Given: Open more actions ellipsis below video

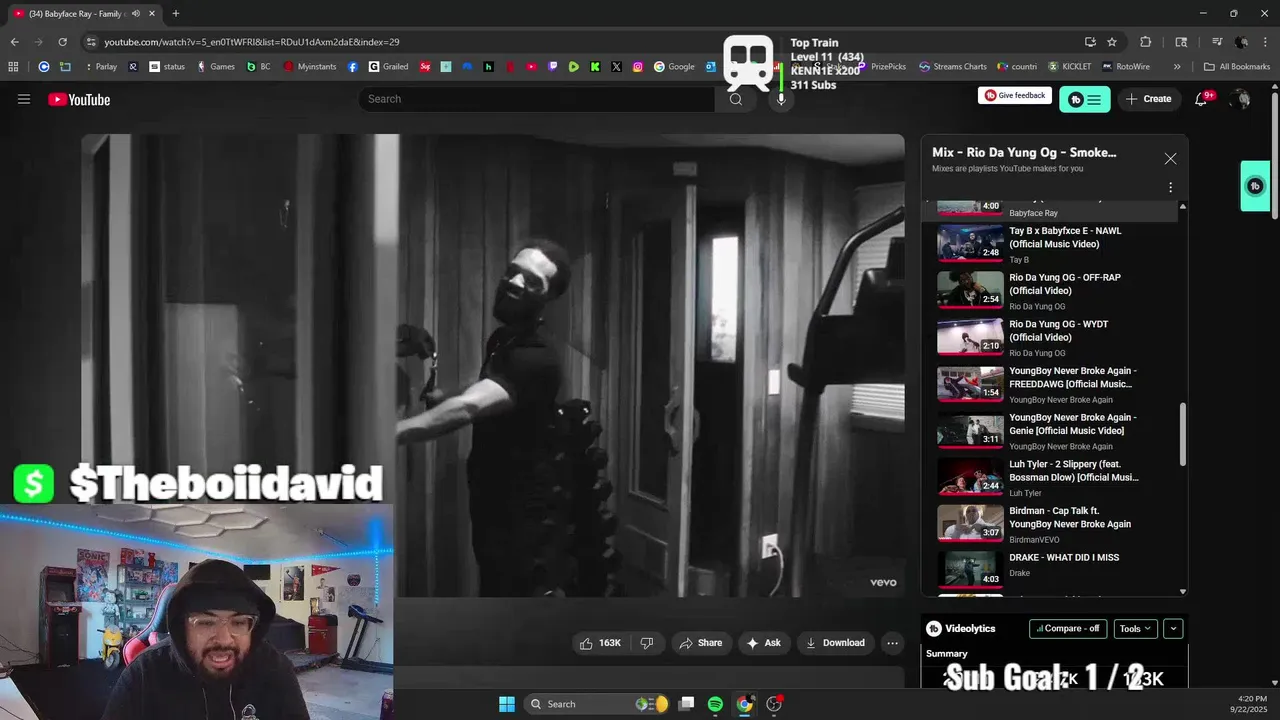Looking at the screenshot, I should [x=892, y=643].
